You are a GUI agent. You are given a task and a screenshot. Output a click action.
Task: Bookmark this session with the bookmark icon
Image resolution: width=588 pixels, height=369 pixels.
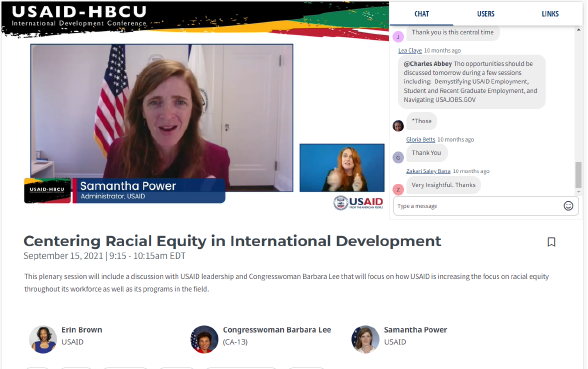[x=551, y=242]
